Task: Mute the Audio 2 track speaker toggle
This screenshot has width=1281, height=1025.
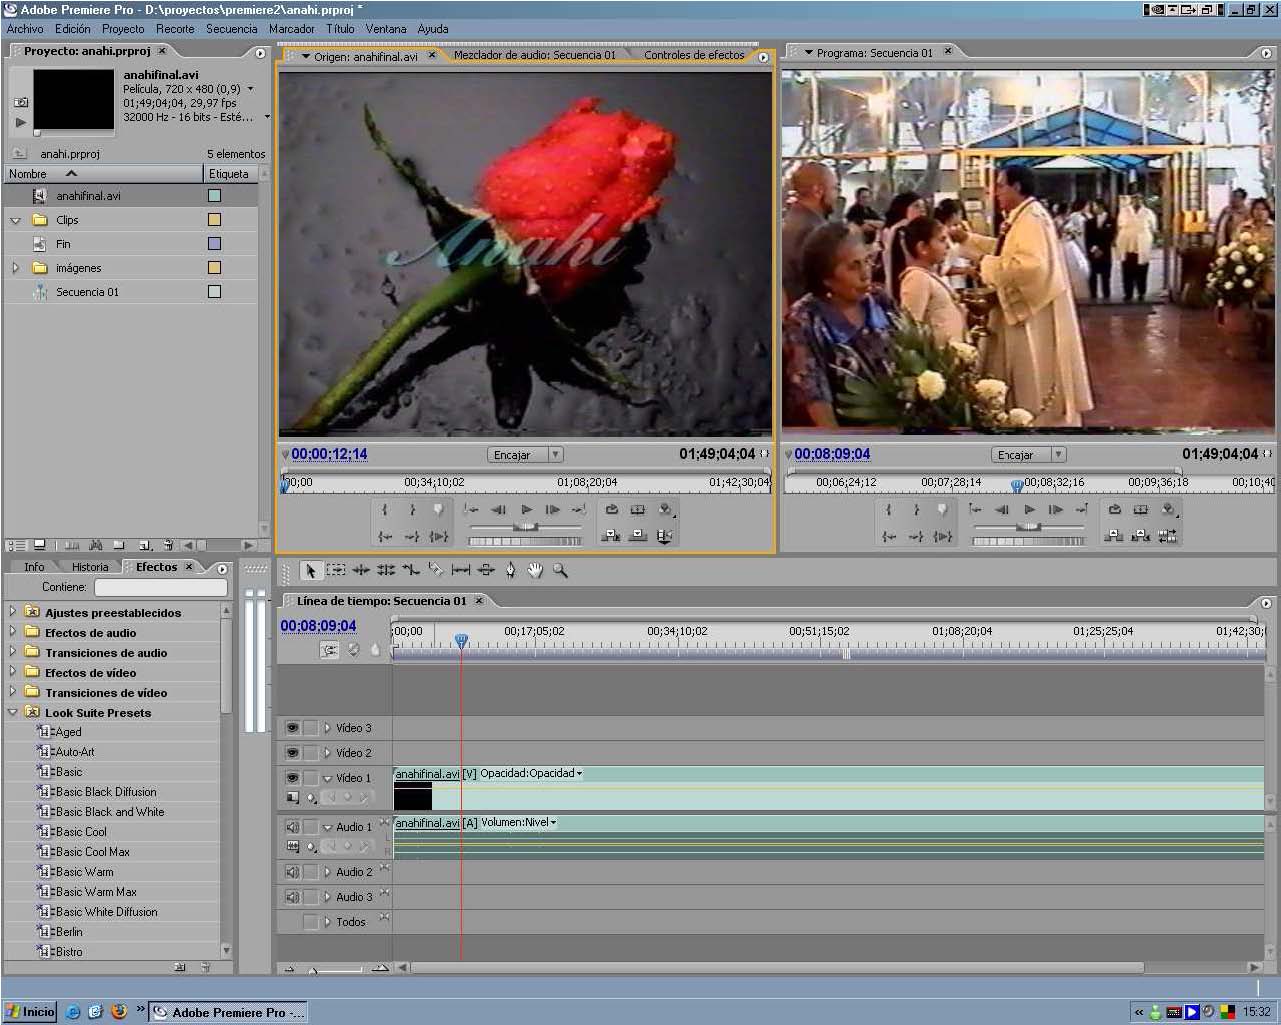Action: coord(292,872)
